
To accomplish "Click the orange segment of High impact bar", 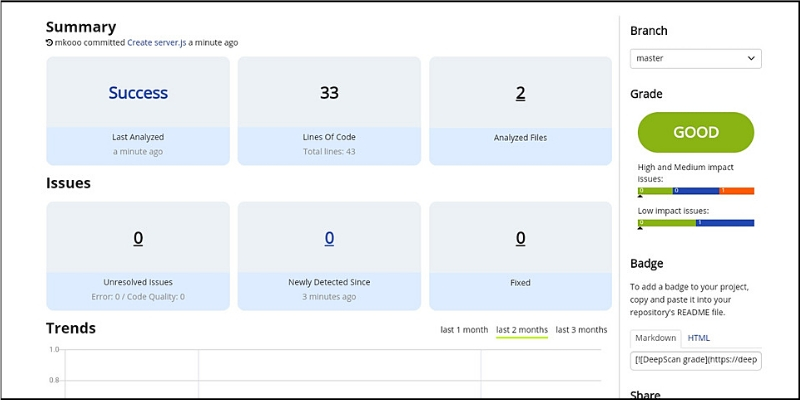I will pos(737,191).
